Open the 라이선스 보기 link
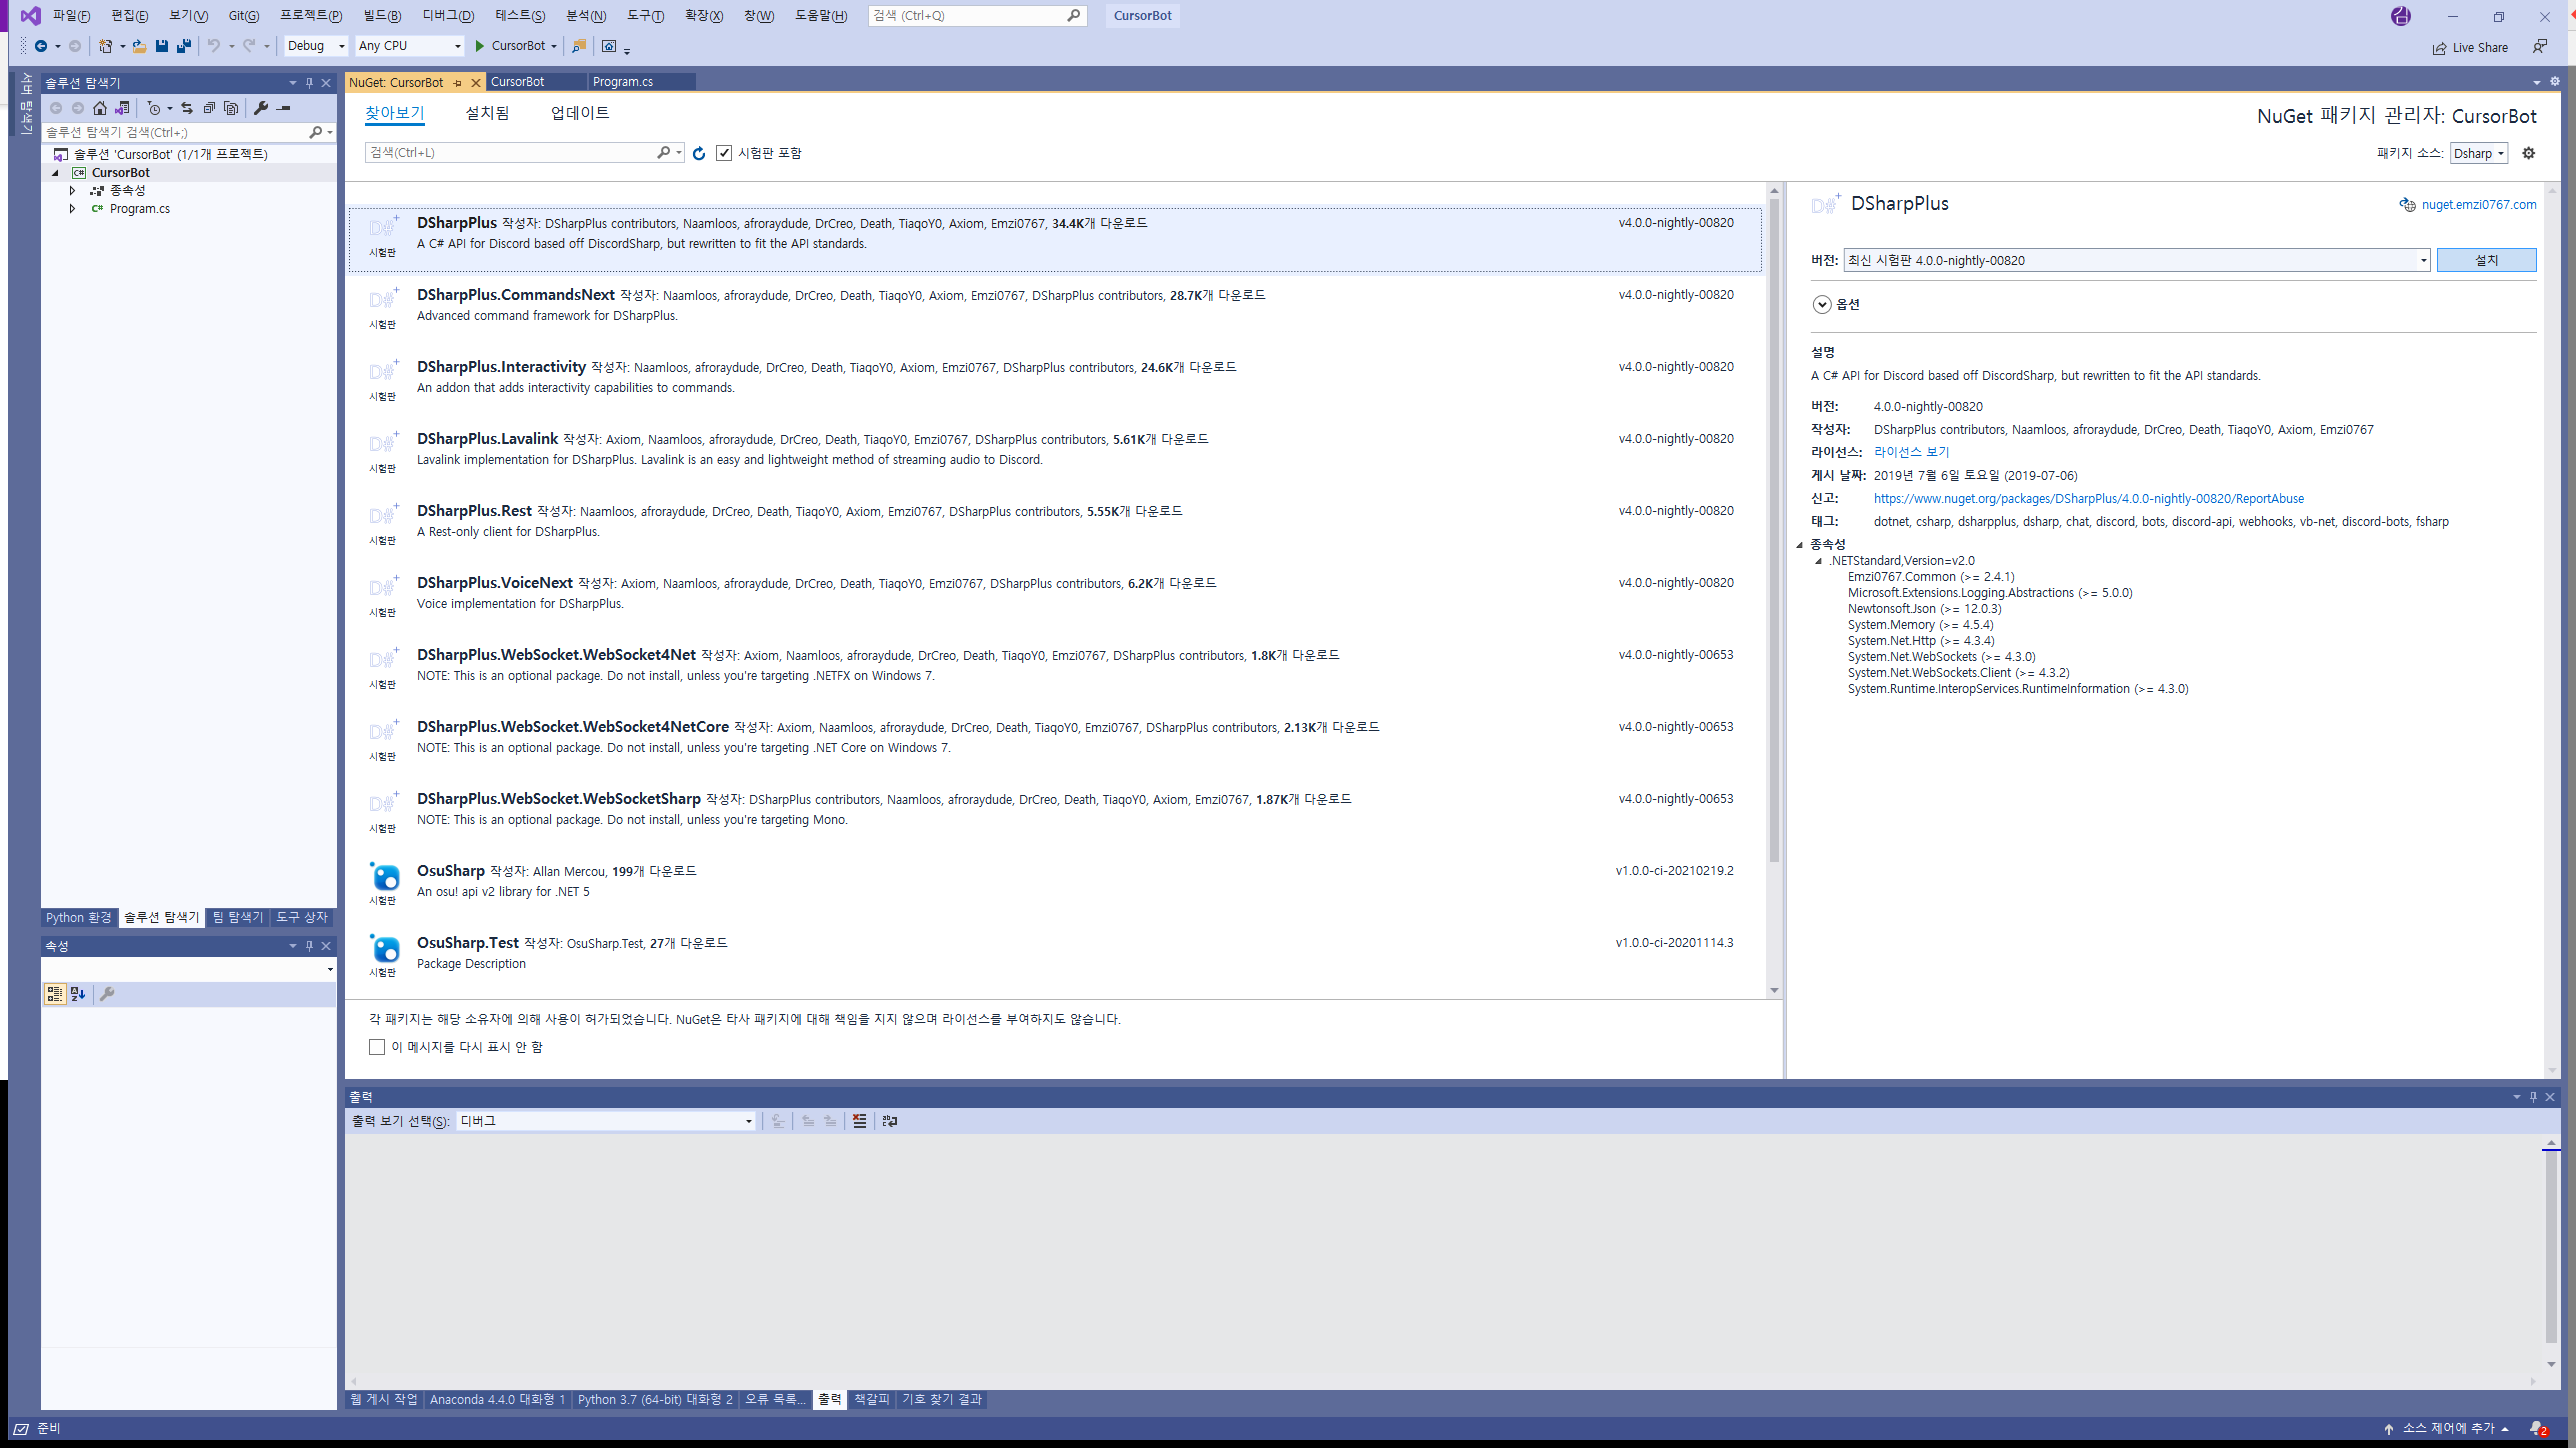This screenshot has height=1448, width=2576. 1911,452
